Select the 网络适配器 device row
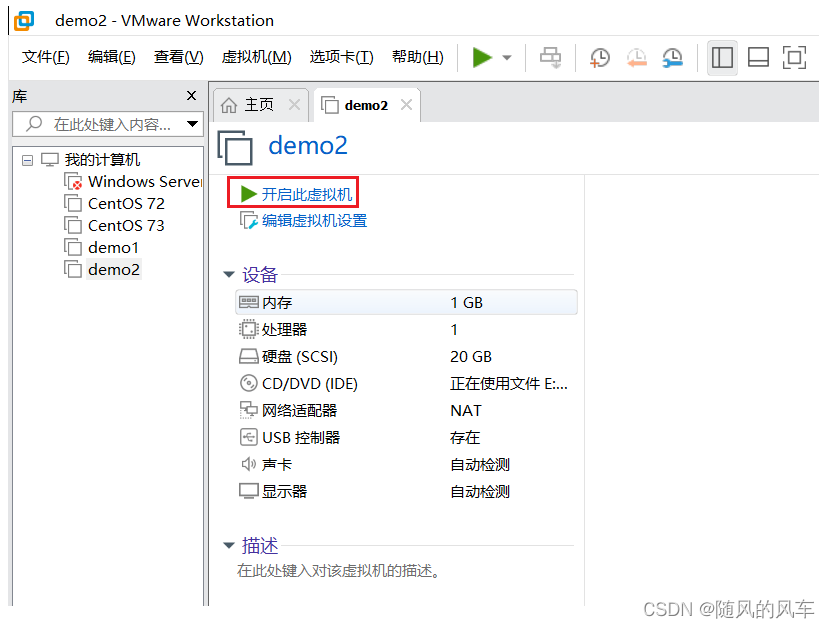 pos(406,410)
